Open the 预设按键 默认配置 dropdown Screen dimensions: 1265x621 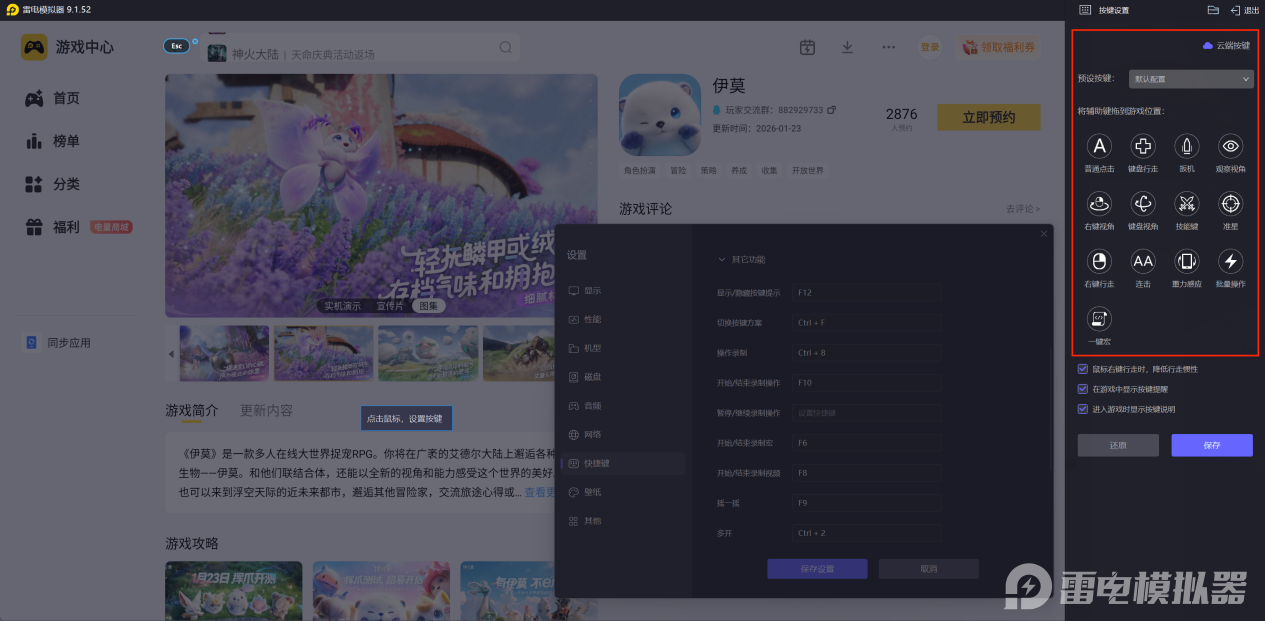(1191, 78)
